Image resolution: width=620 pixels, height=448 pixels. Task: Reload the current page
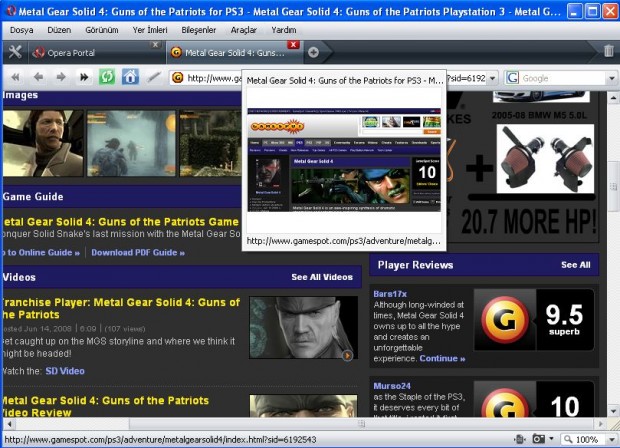click(107, 77)
